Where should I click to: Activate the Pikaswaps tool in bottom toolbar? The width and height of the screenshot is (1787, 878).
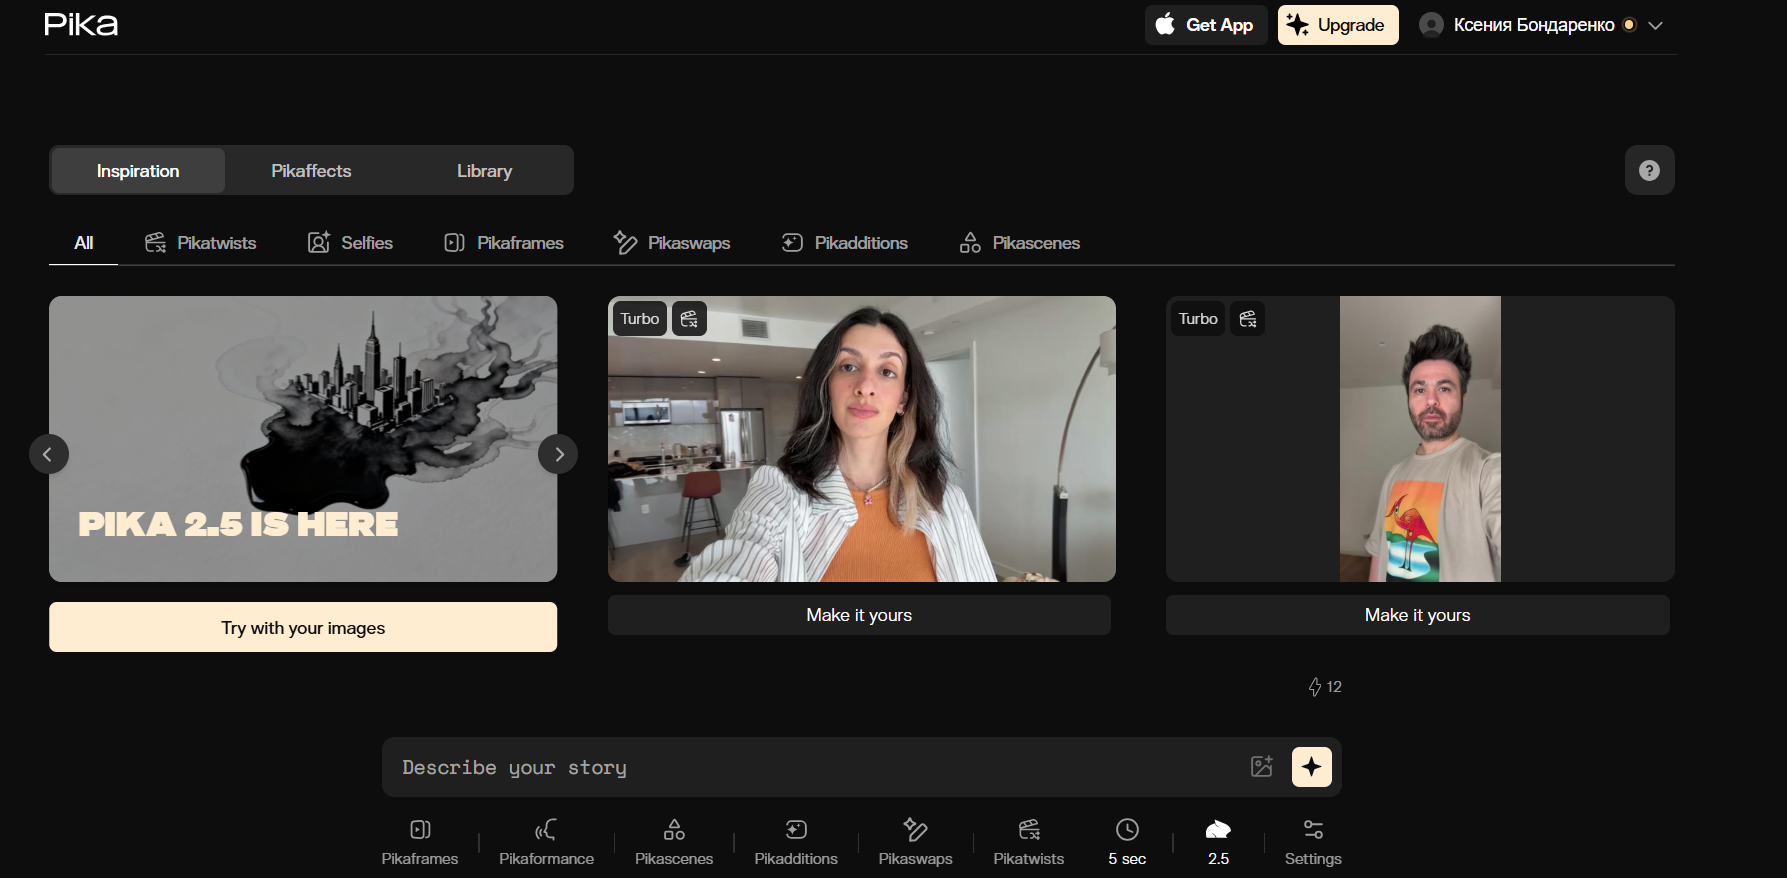[x=915, y=842]
